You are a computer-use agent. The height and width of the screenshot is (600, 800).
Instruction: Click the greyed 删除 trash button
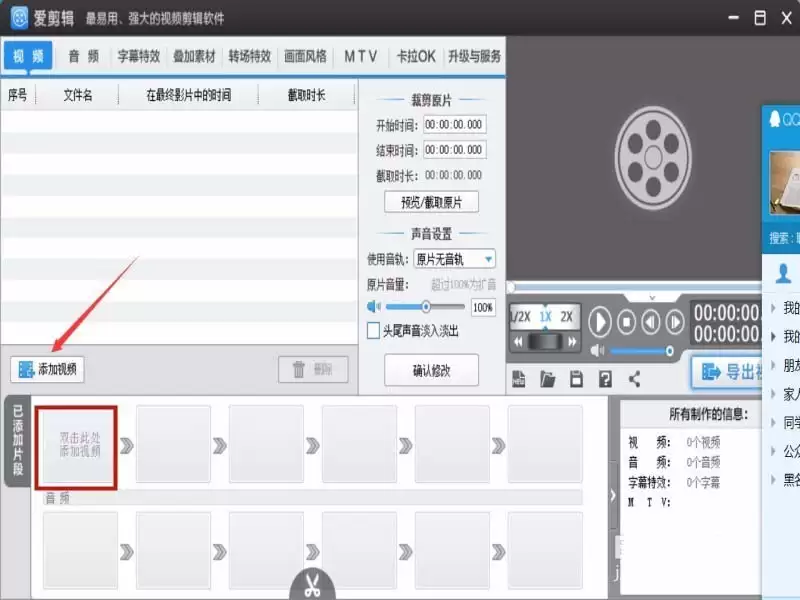pos(313,369)
